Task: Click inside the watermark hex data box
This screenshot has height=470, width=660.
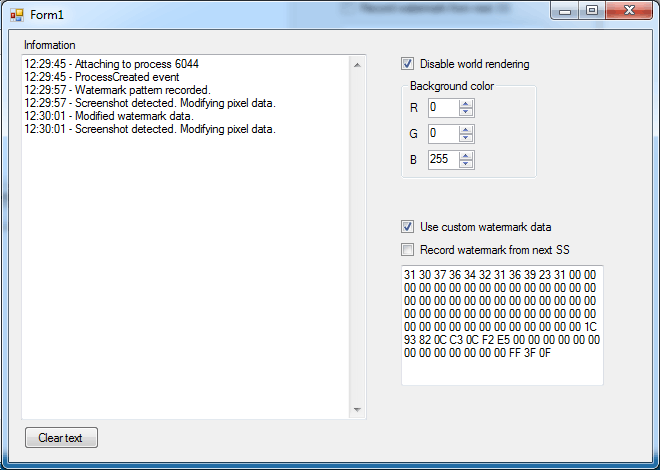Action: [x=502, y=325]
